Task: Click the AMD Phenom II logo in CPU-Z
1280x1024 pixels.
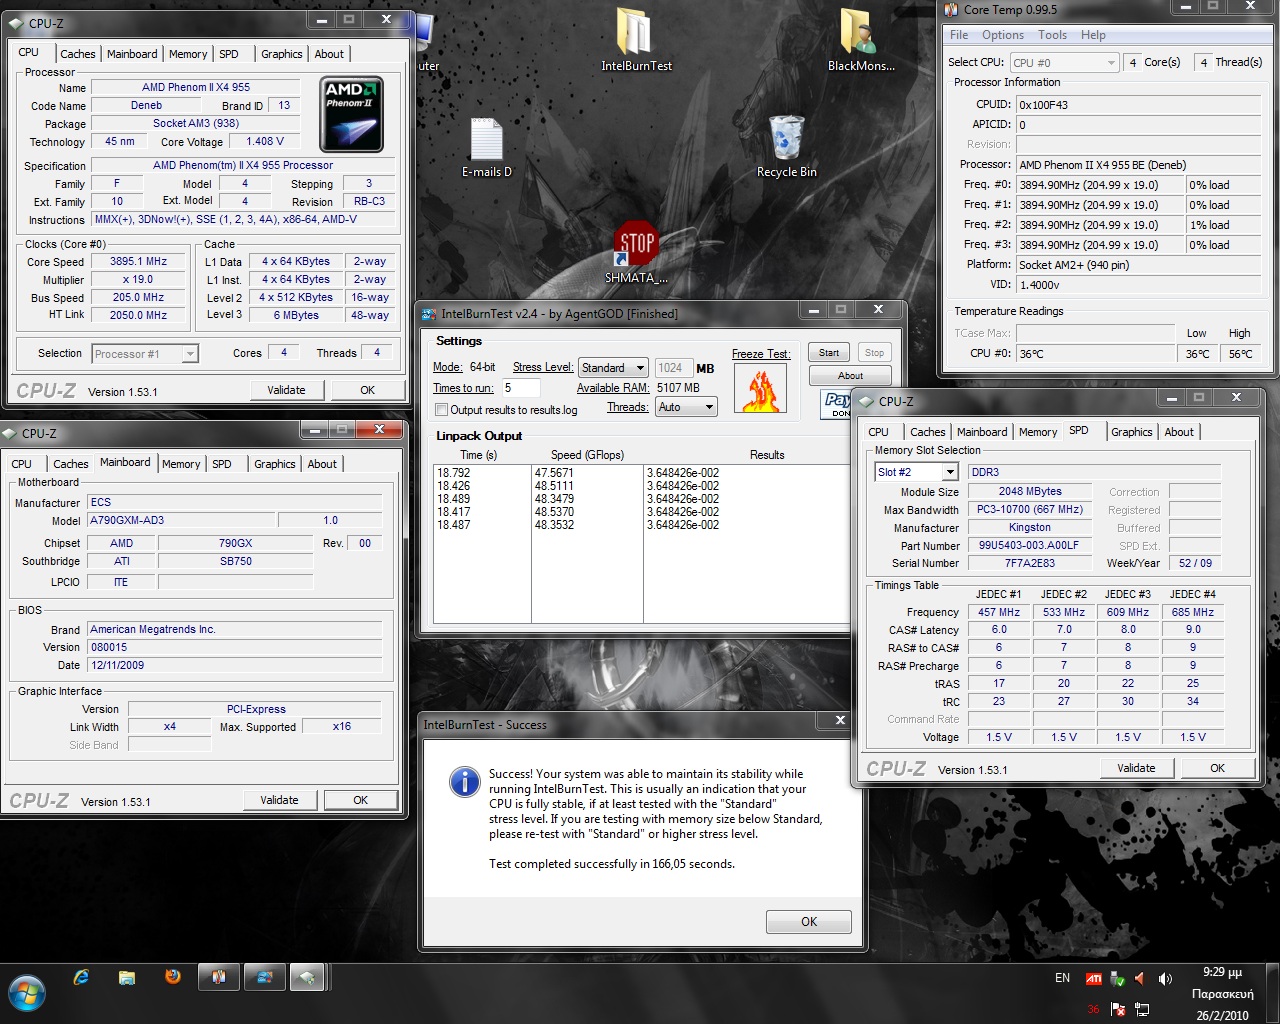Action: [351, 115]
